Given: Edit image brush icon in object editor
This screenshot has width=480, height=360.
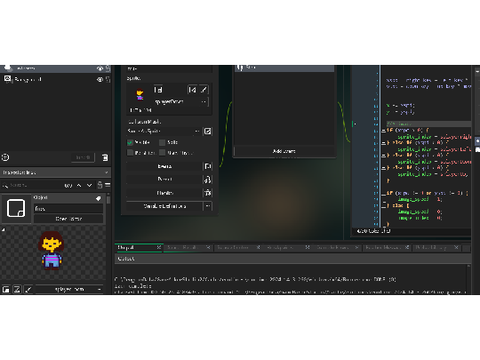Looking at the screenshot, I should (204, 90).
